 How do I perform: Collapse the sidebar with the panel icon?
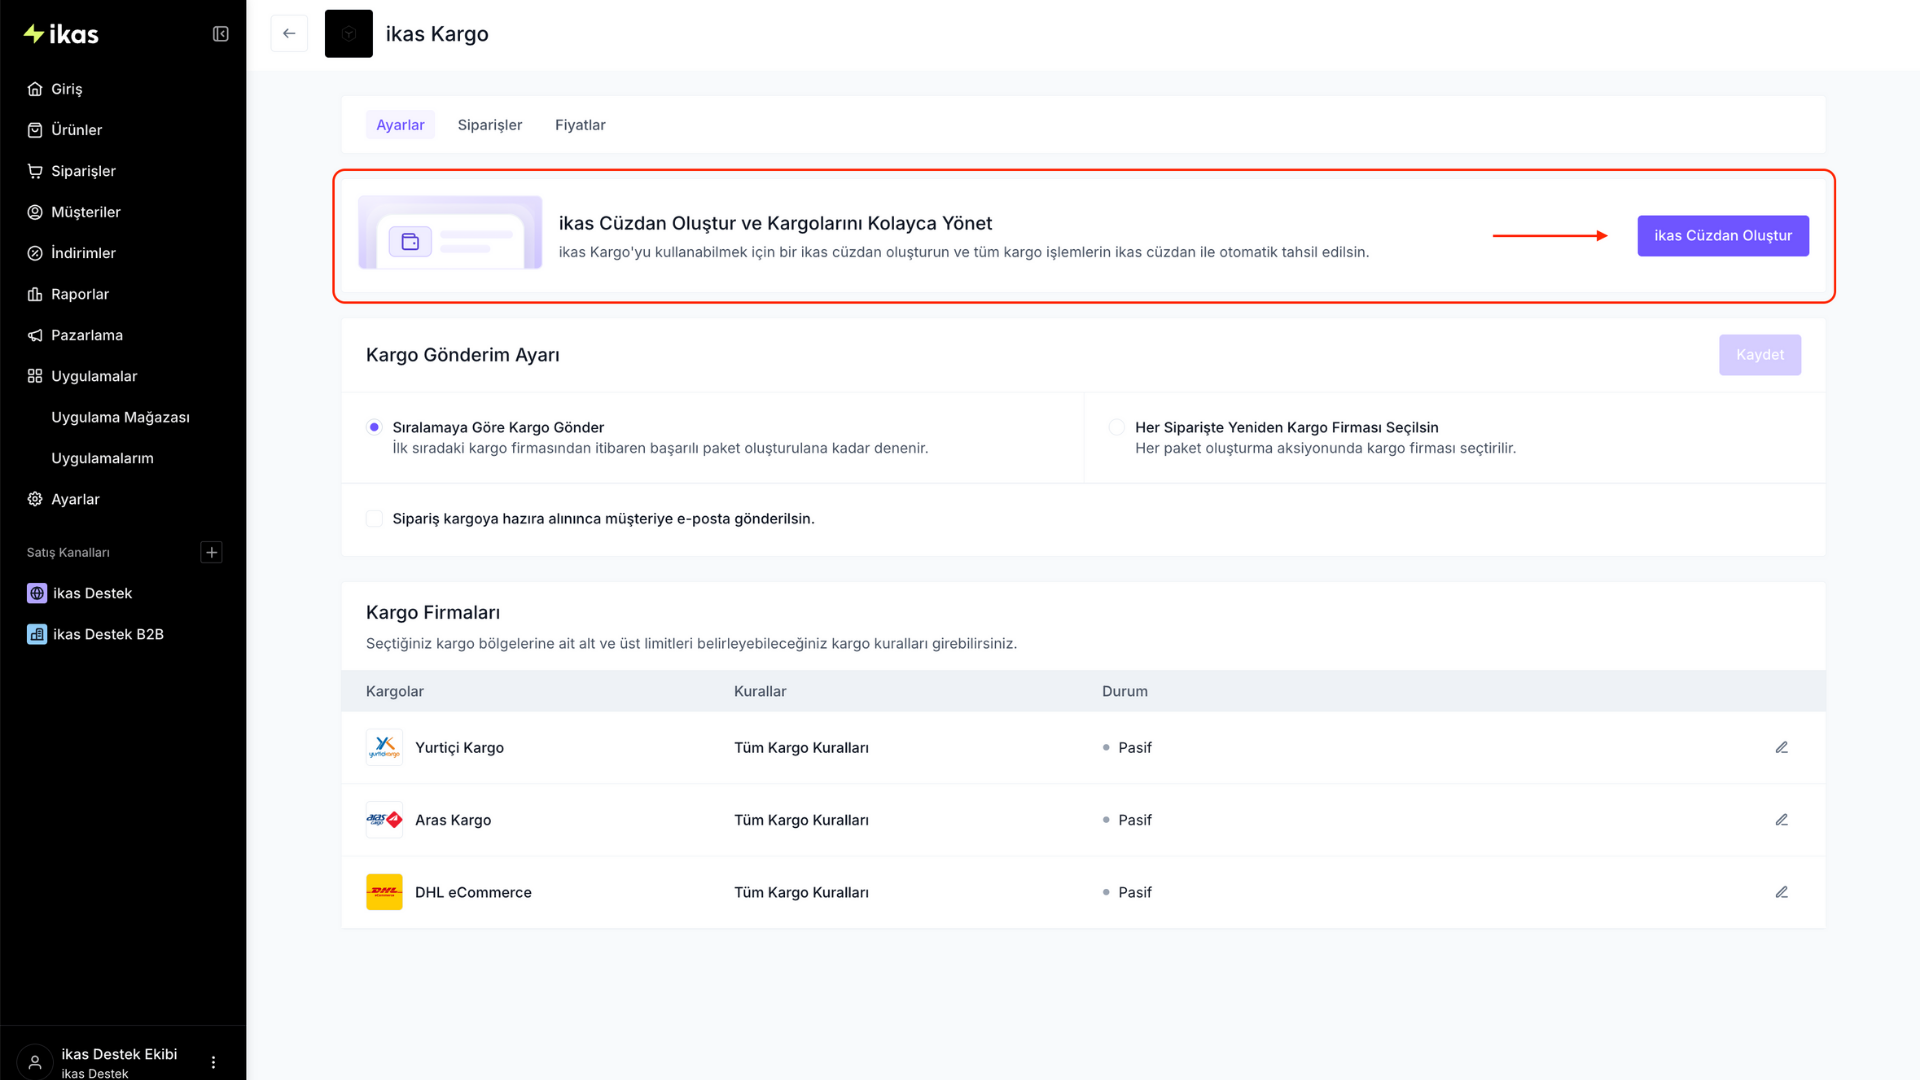point(221,34)
